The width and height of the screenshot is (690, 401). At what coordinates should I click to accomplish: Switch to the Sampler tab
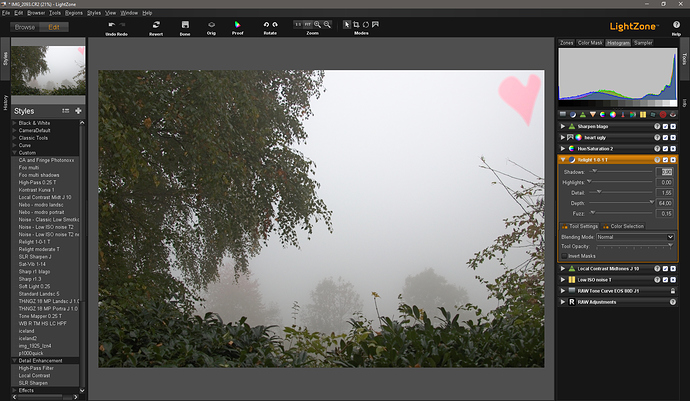point(643,43)
